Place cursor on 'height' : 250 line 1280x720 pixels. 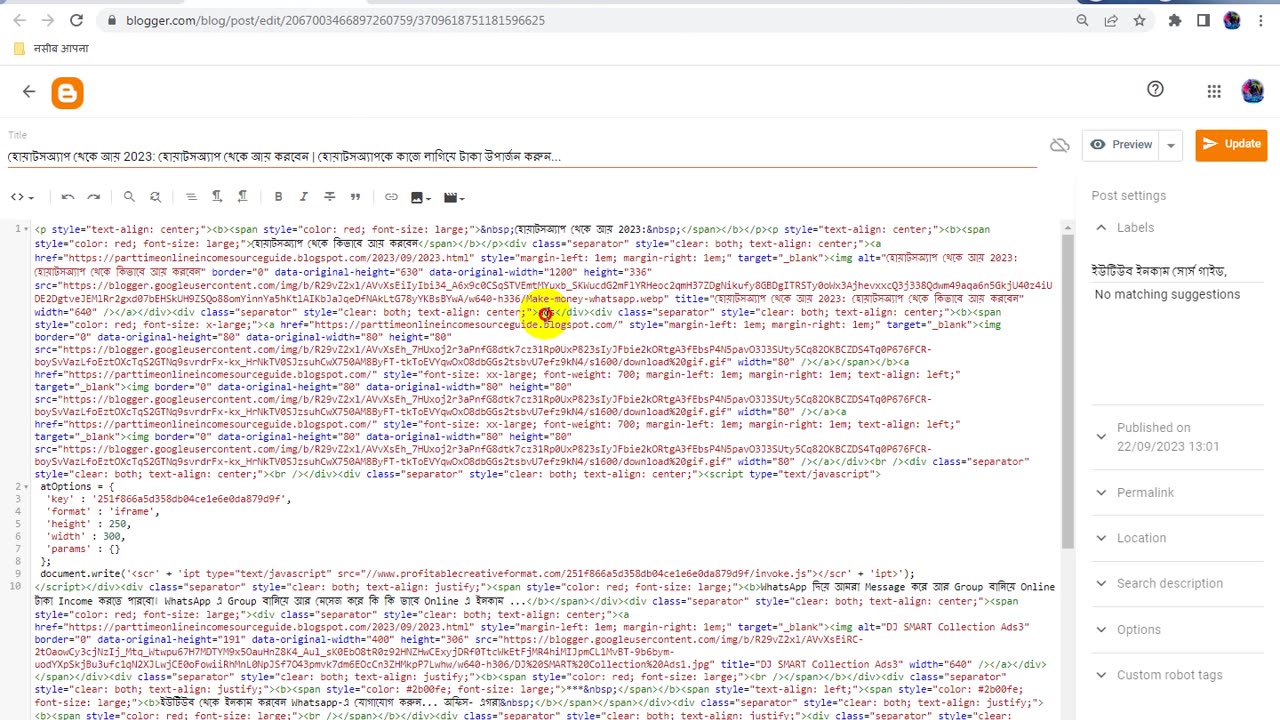(88, 524)
